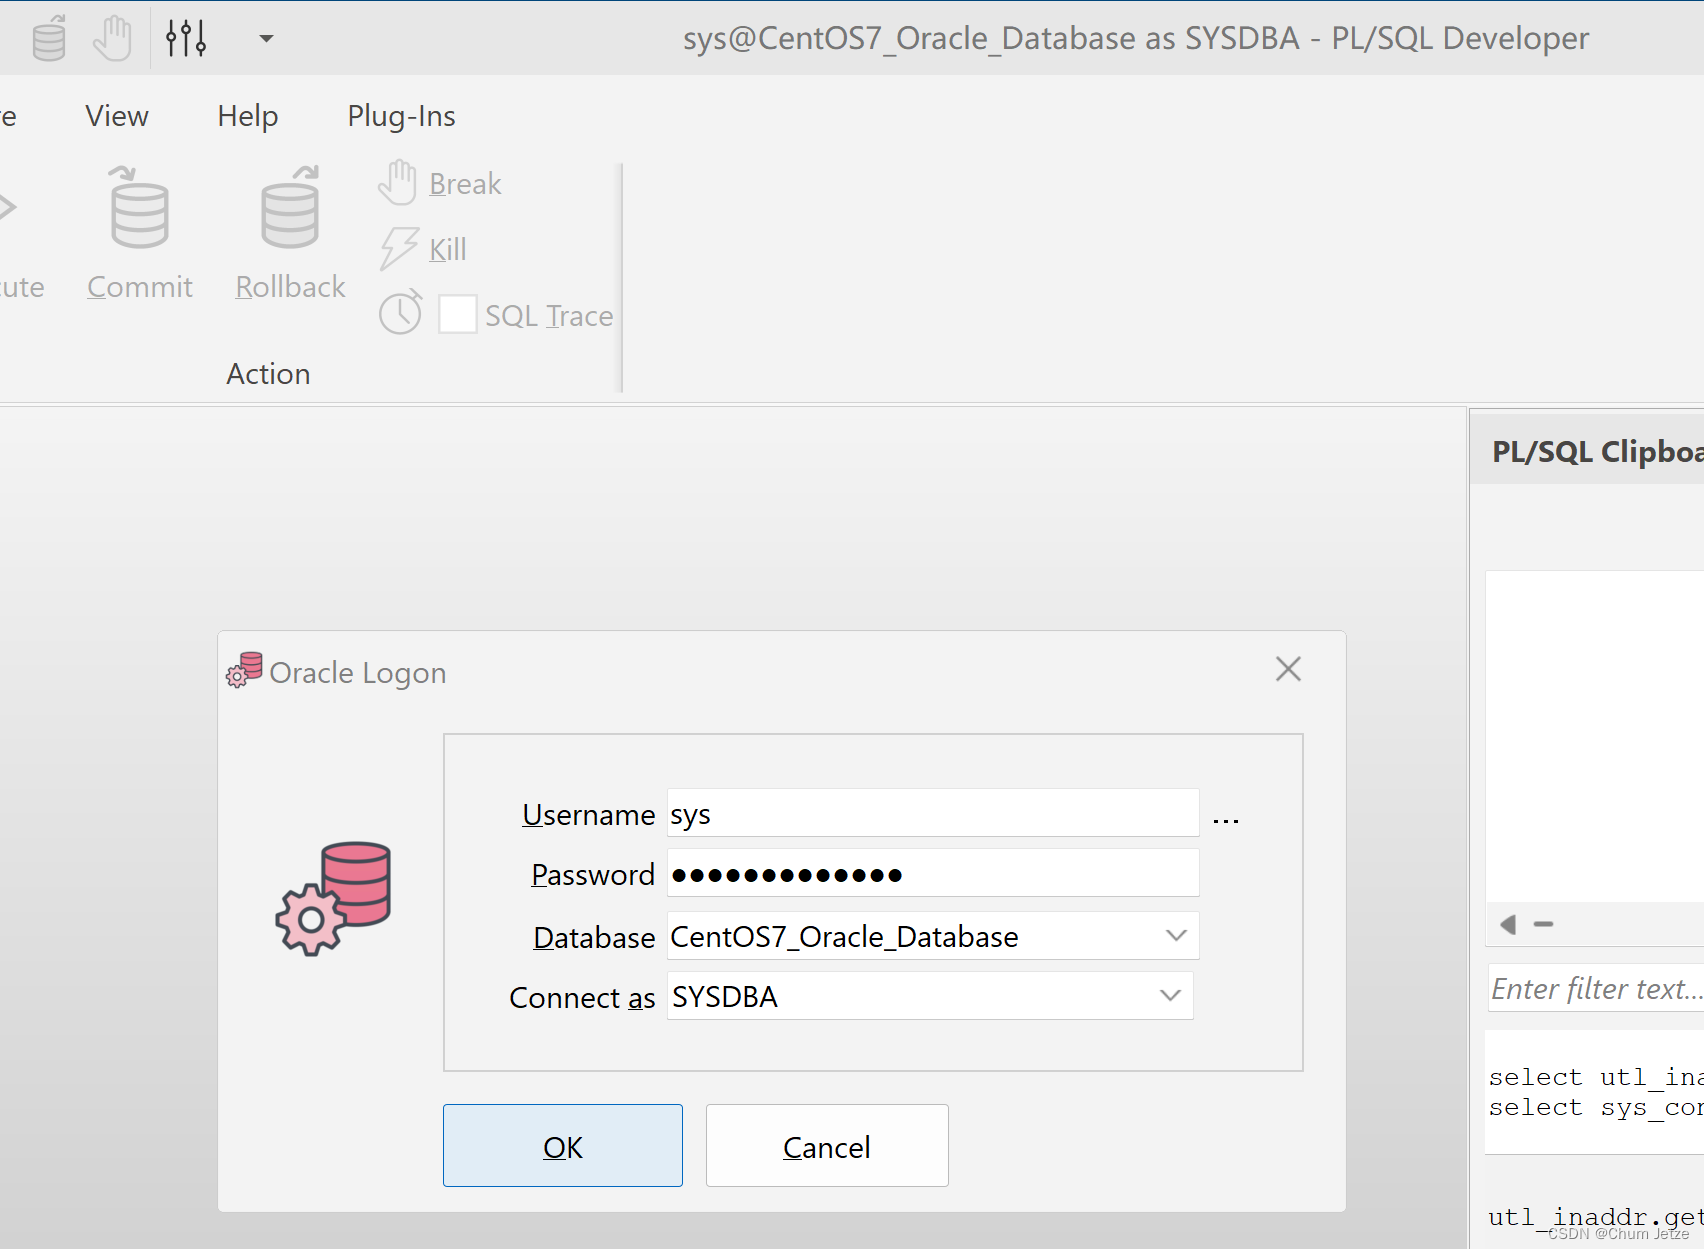
Task: Click OK to log on
Action: [563, 1146]
